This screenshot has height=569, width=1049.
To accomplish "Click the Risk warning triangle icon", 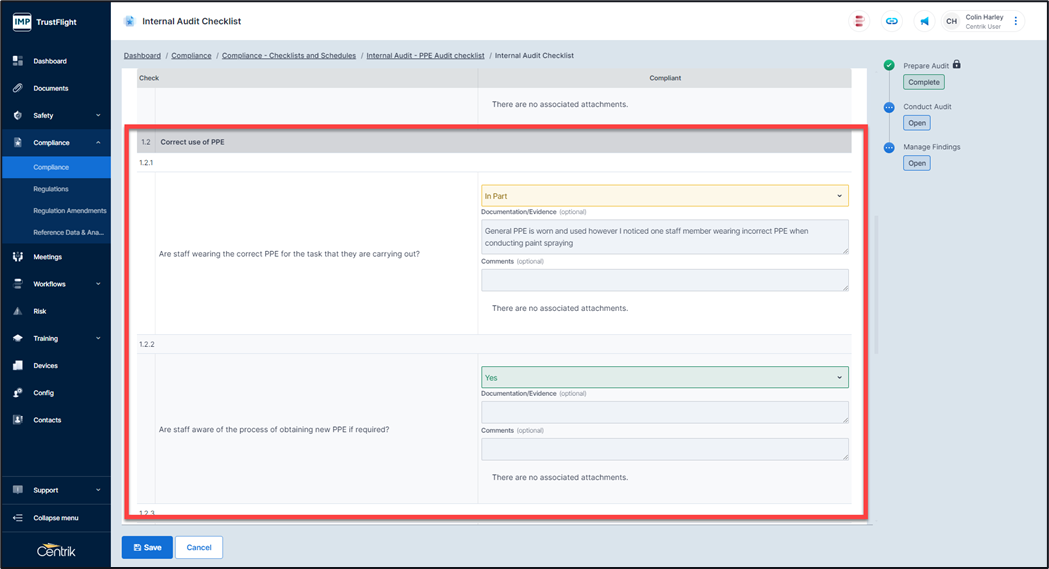I will [18, 311].
